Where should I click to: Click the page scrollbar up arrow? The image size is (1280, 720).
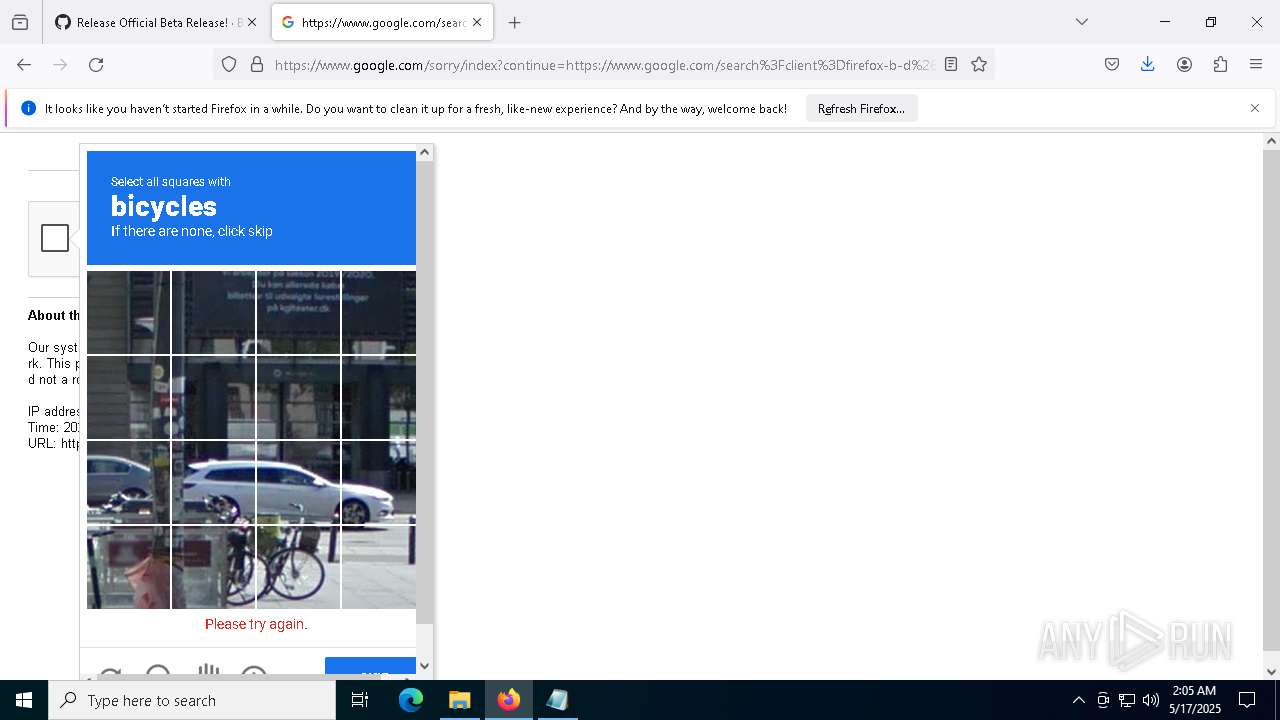coord(1271,141)
